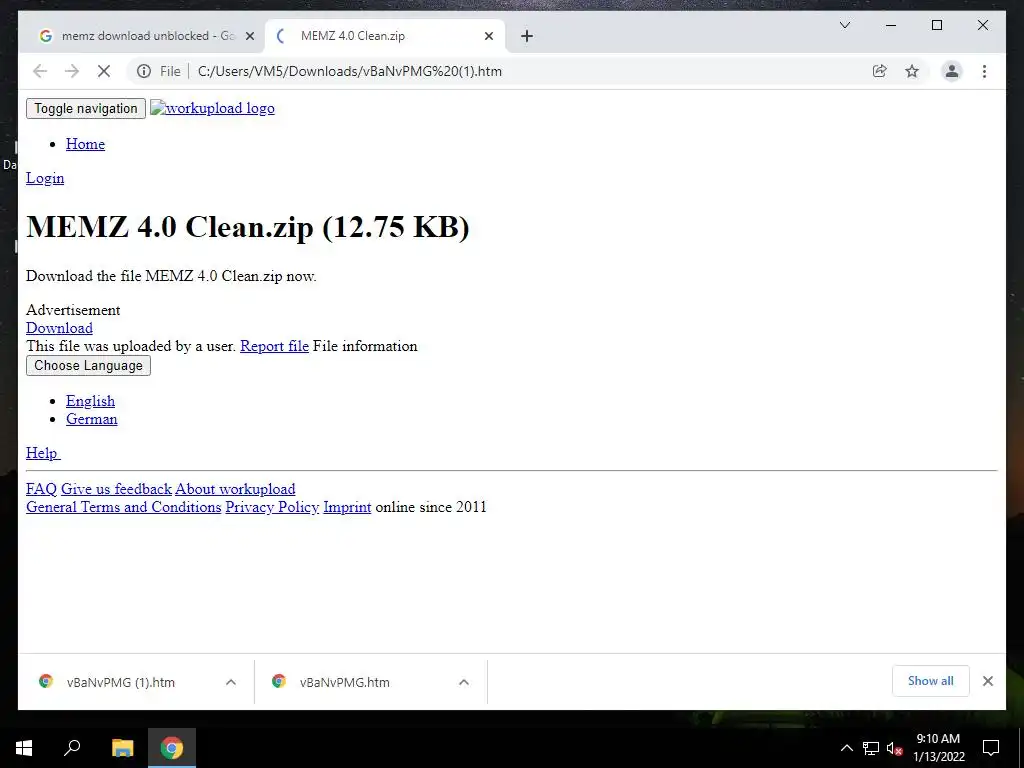1024x768 pixels.
Task: Go forward with the toolbar arrow
Action: click(x=72, y=71)
